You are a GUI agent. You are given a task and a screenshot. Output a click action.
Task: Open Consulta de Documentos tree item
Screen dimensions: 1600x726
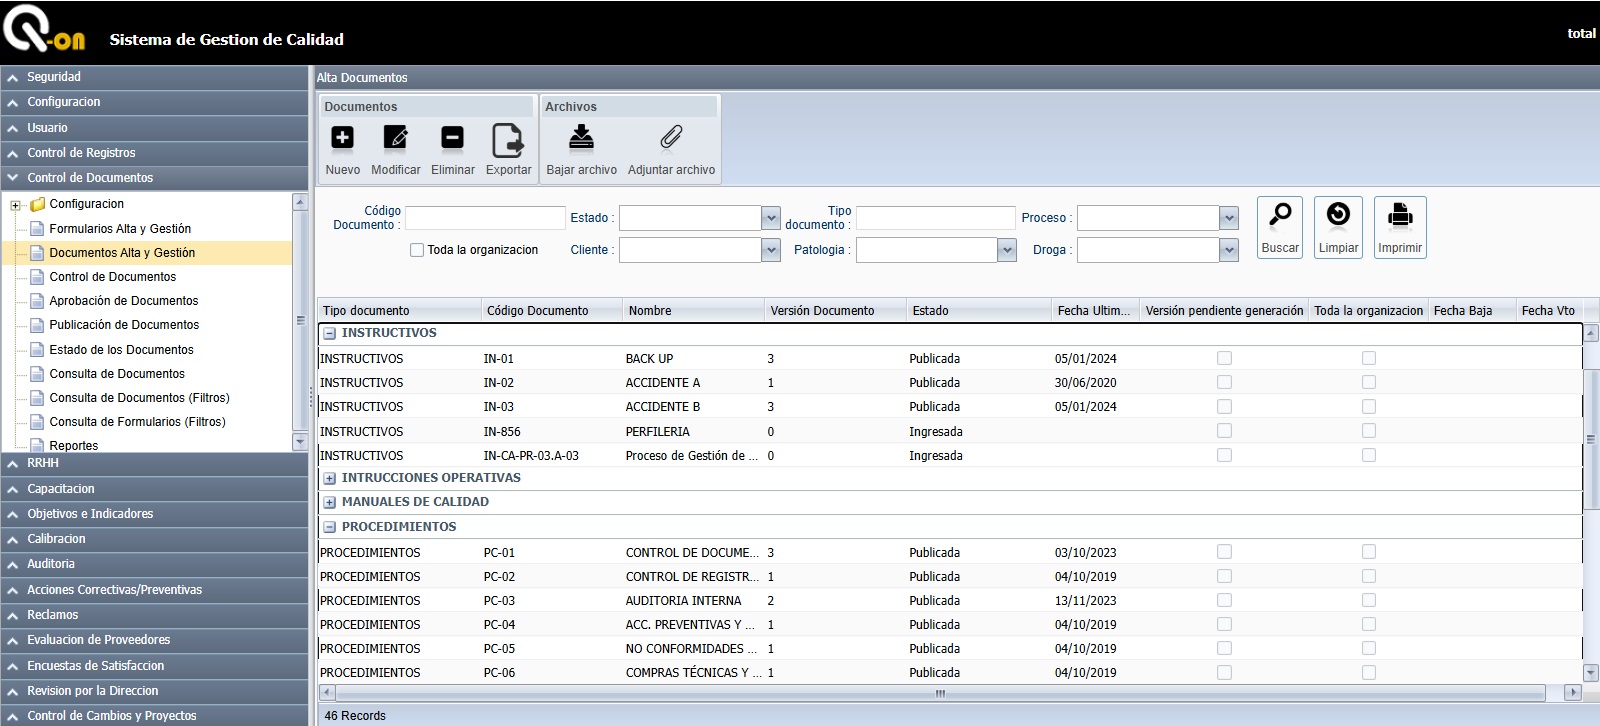tap(117, 374)
